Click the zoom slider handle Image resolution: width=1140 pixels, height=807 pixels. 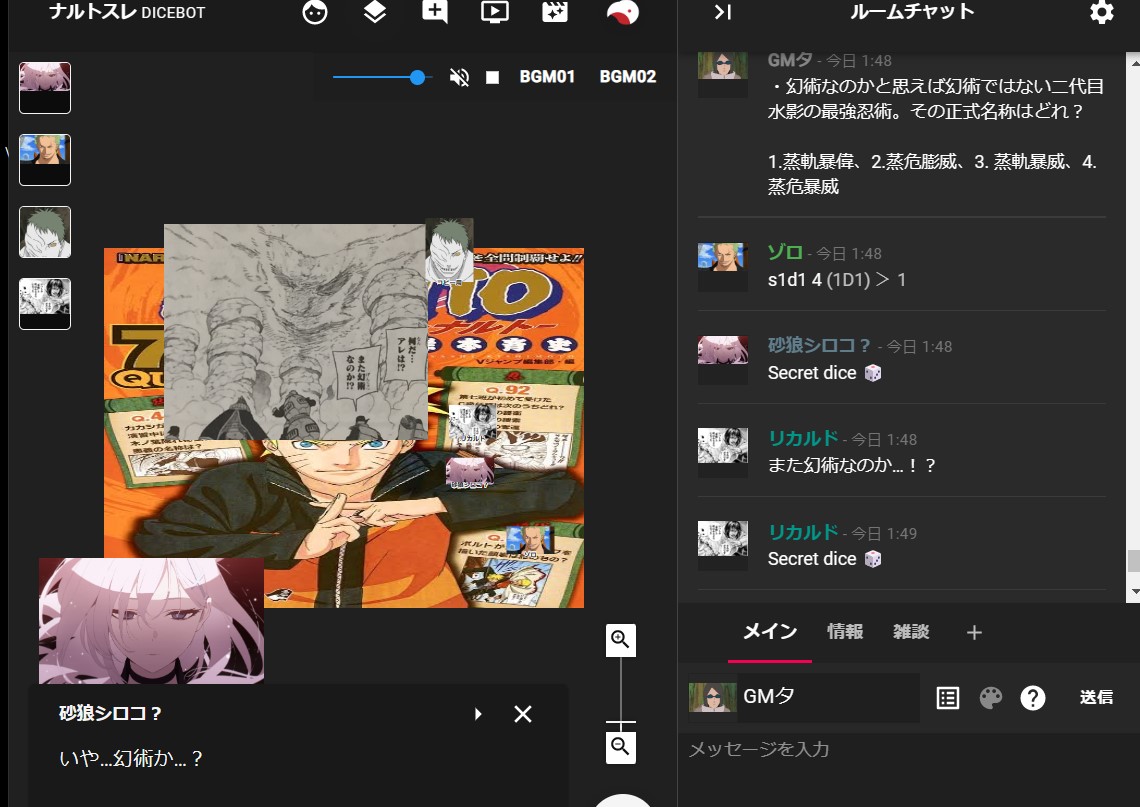(620, 722)
